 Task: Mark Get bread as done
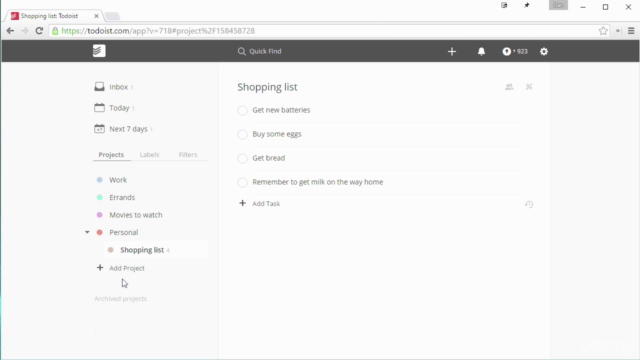point(242,158)
